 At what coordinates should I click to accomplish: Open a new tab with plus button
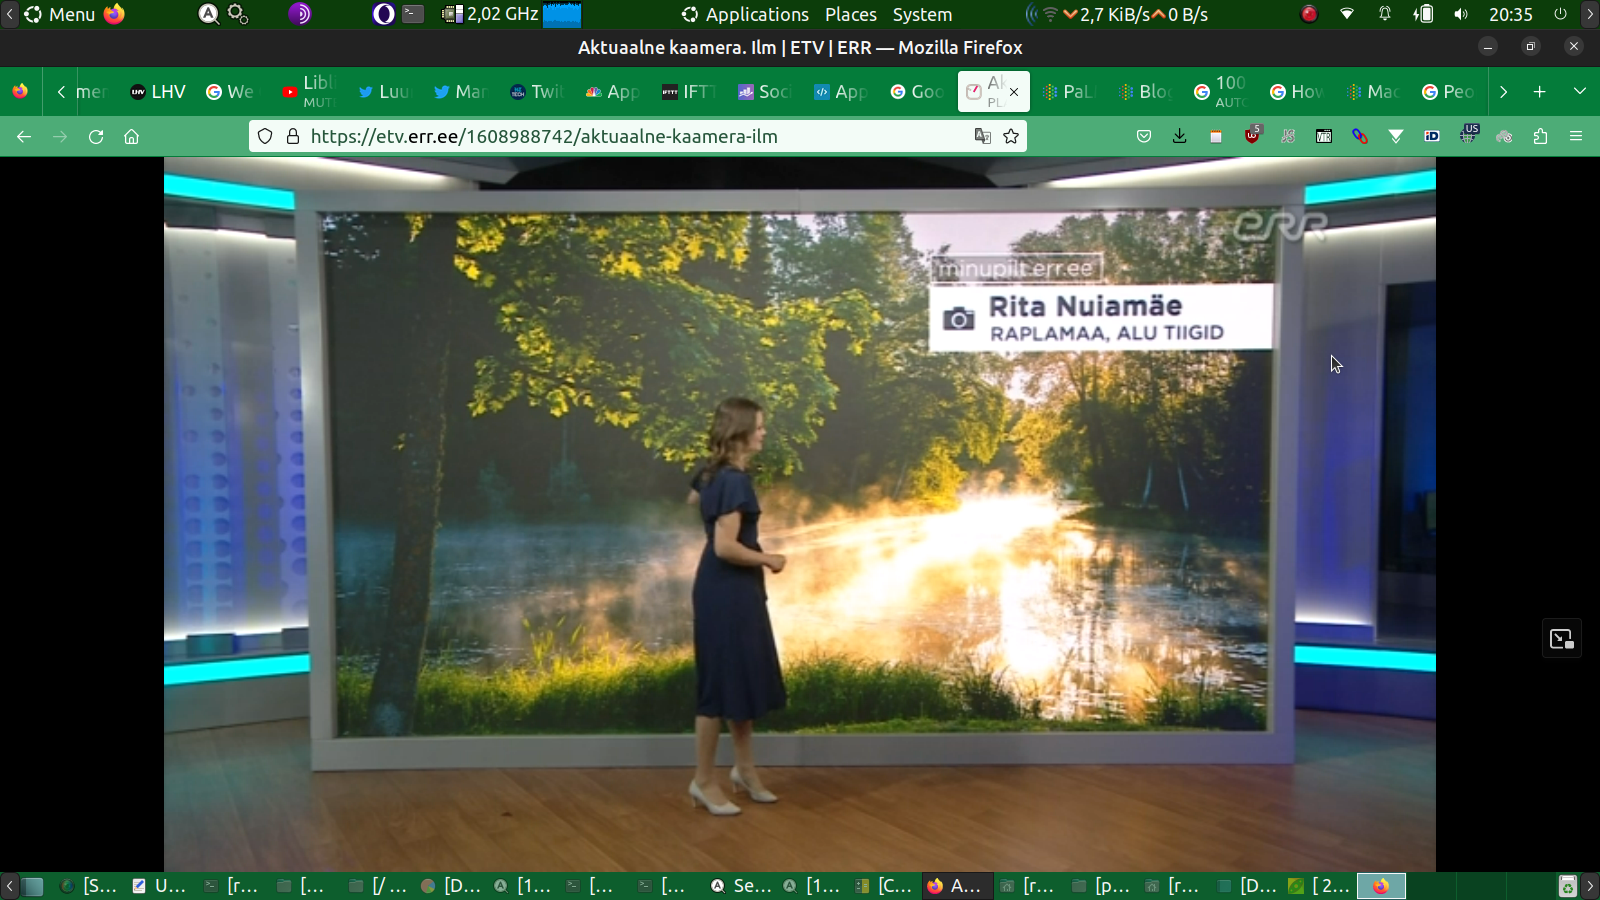pyautogui.click(x=1540, y=91)
